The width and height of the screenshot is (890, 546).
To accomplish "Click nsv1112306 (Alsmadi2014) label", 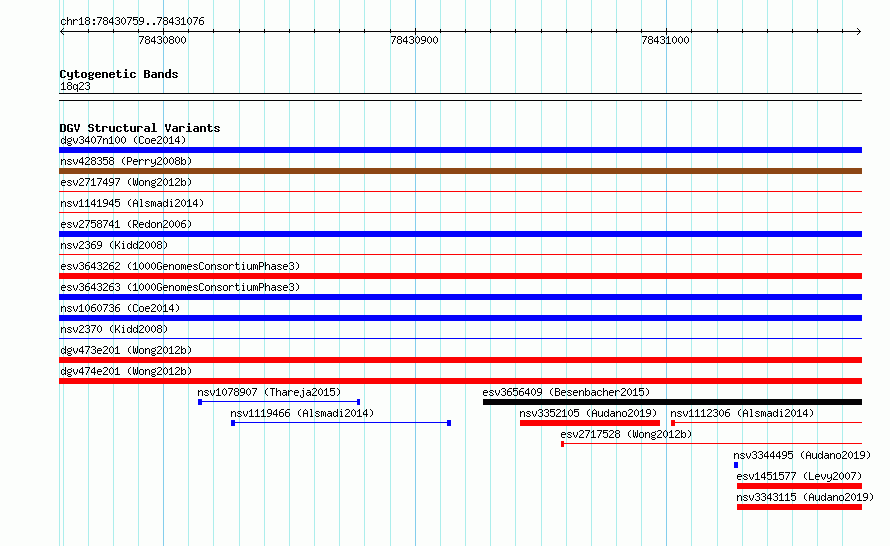I will tap(742, 413).
